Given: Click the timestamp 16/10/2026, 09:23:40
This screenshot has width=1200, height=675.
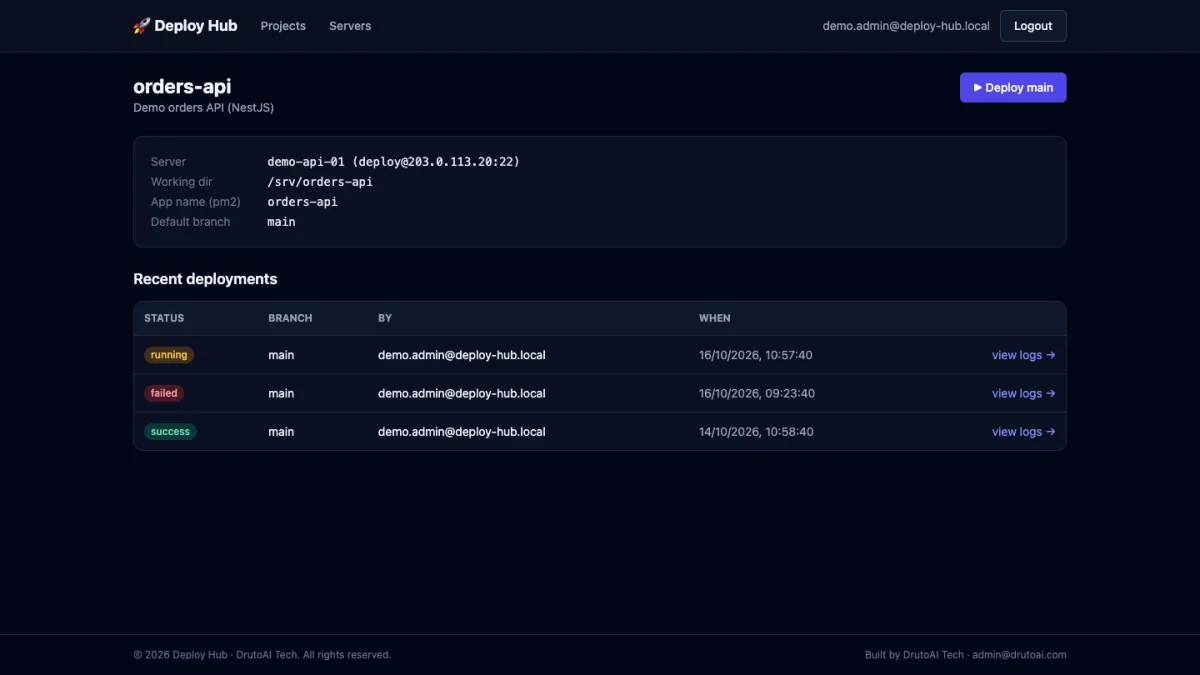Looking at the screenshot, I should point(757,393).
